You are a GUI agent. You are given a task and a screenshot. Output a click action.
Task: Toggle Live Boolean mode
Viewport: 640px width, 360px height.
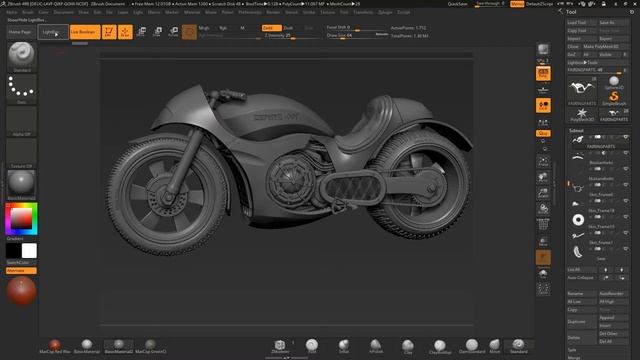(85, 32)
